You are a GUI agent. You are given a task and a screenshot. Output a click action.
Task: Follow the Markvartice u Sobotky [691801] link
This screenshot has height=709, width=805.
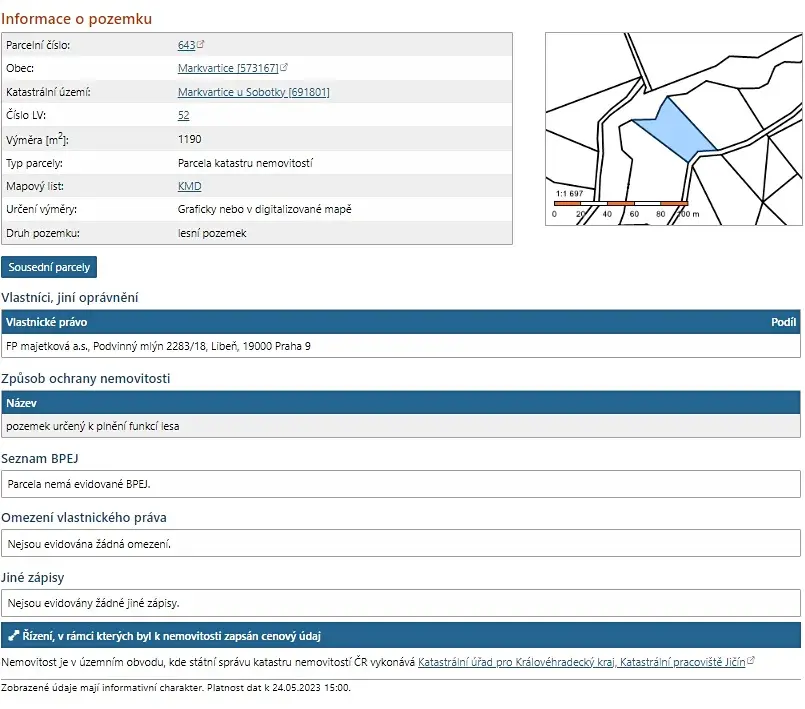point(253,92)
